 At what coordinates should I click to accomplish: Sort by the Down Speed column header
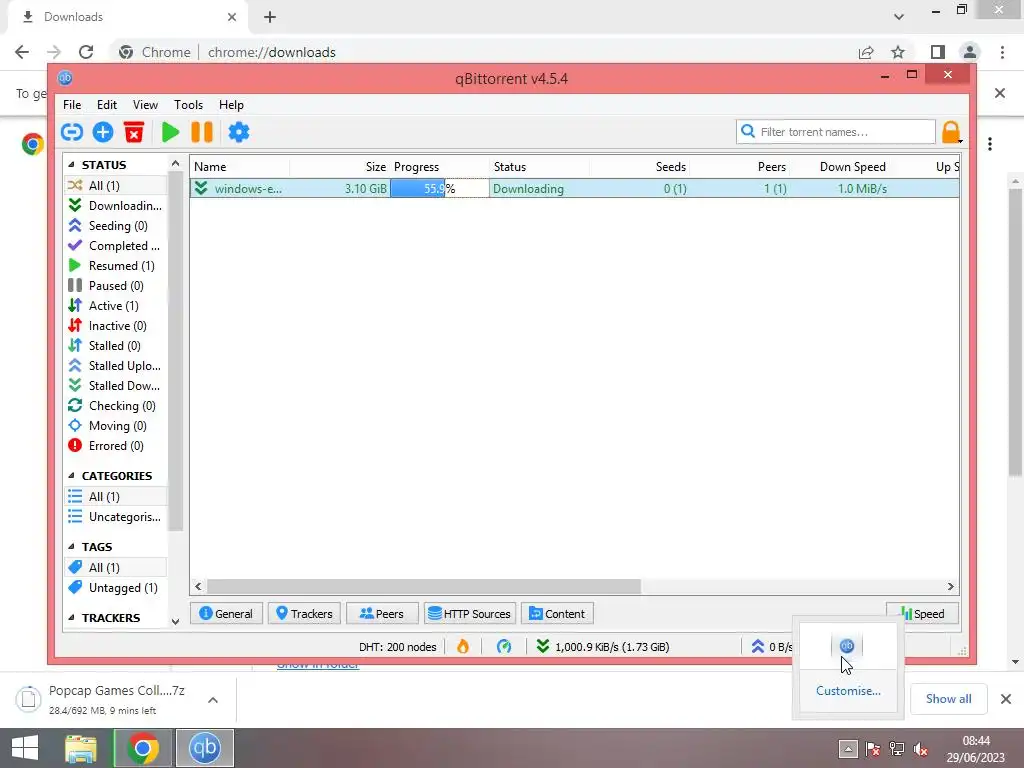(852, 167)
